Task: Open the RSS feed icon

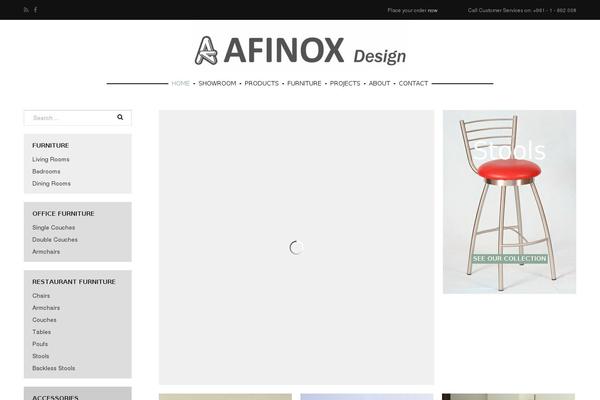Action: click(x=26, y=10)
